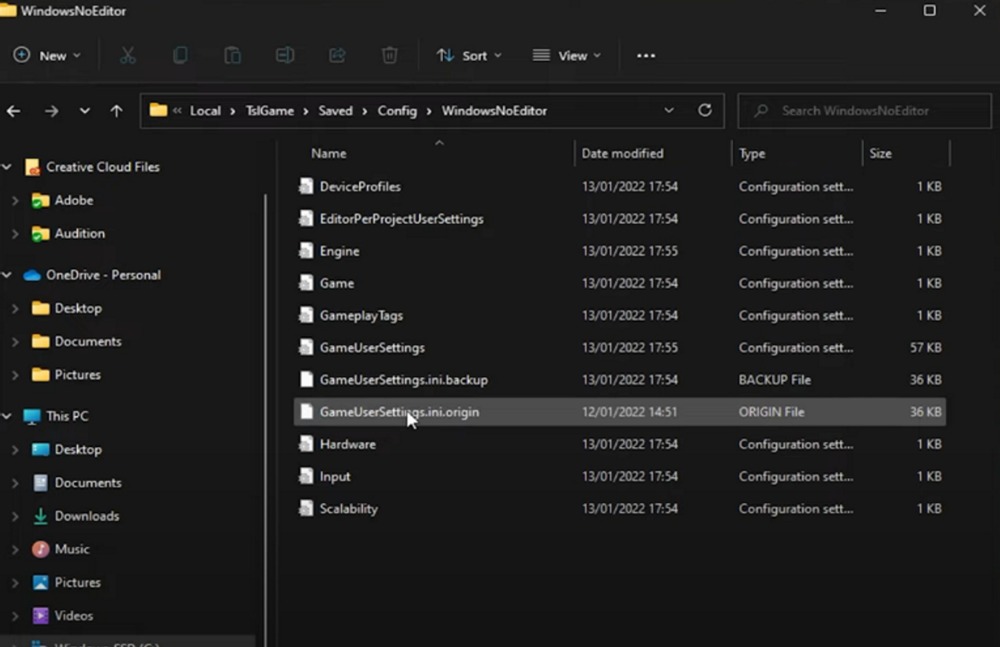
Task: Select Desktop under OneDrive
Action: click(66, 308)
